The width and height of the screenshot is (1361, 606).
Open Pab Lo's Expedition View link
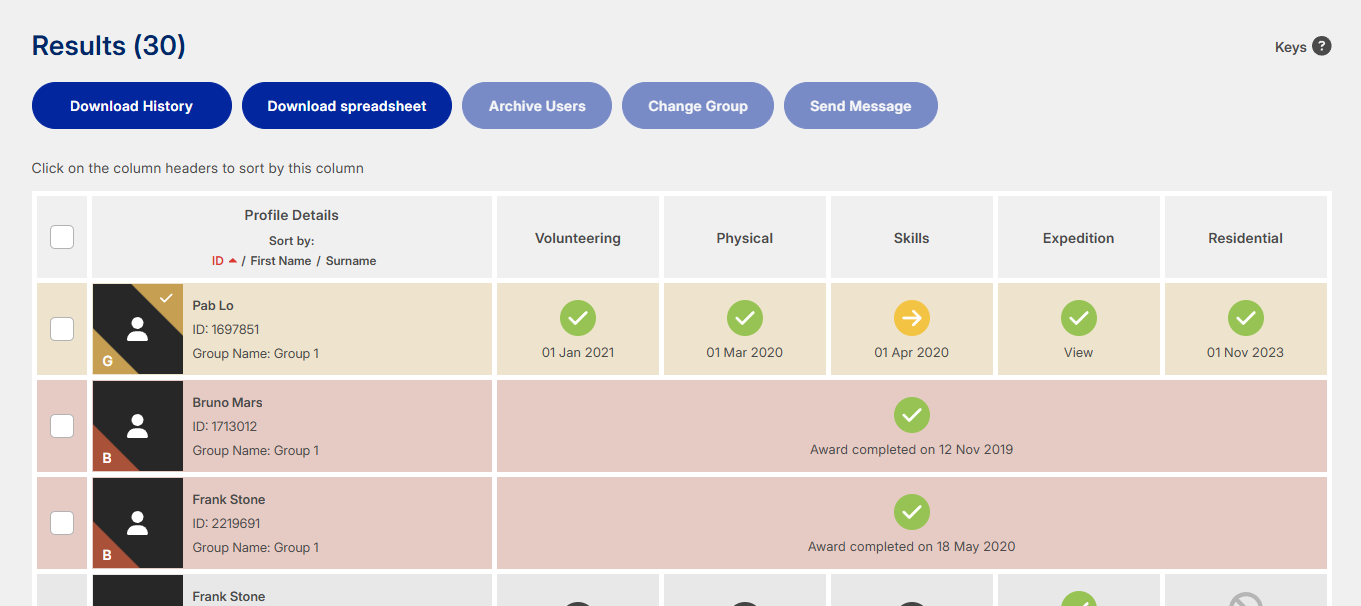coord(1079,353)
